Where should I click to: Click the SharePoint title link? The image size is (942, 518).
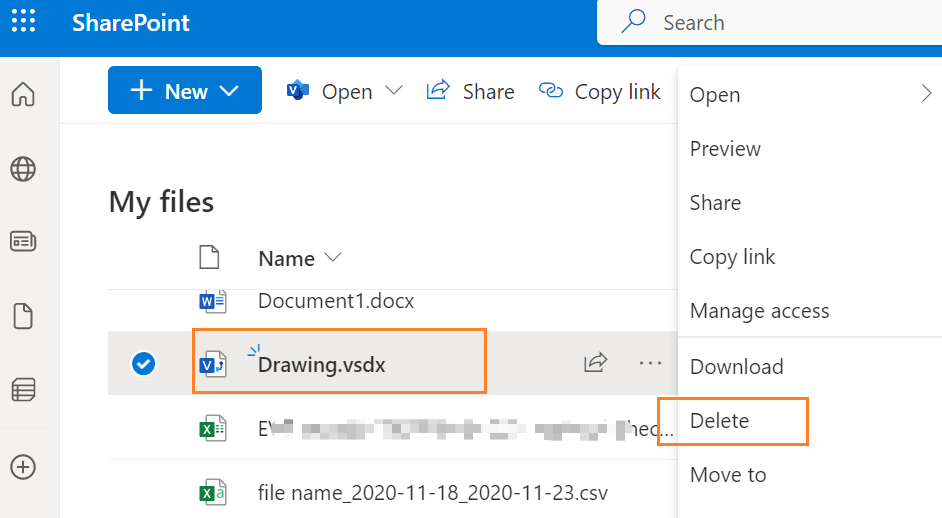tap(130, 23)
